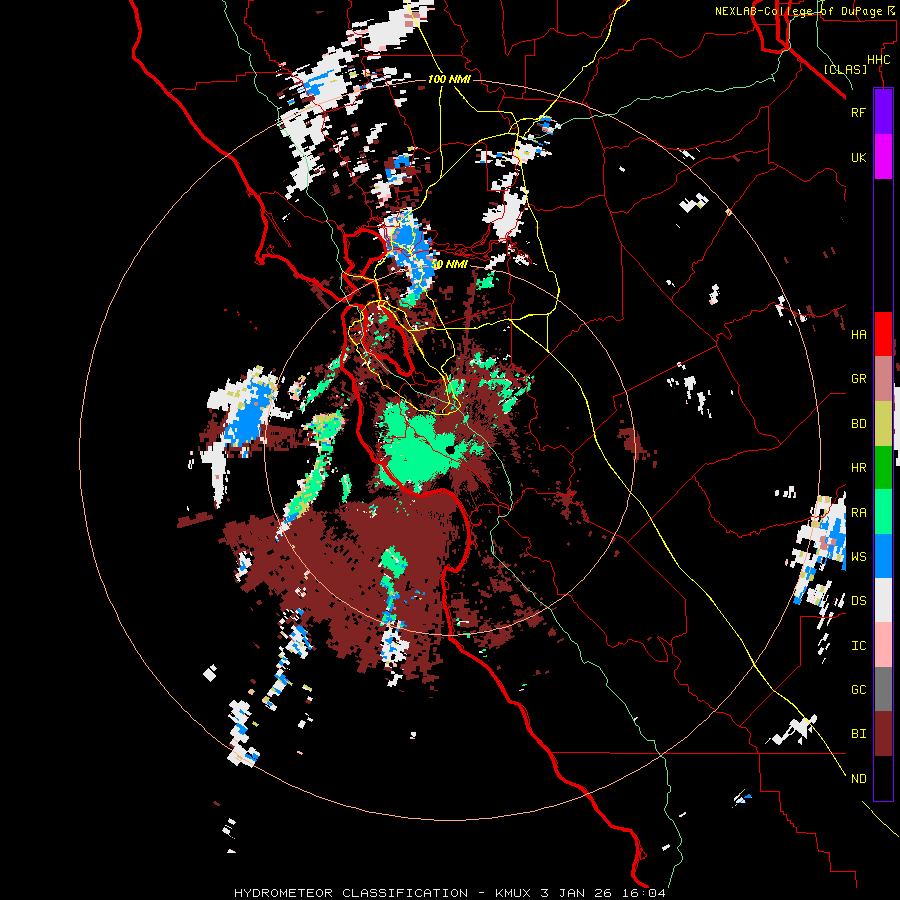Click the black radar site dot at center
Viewport: 900px width, 900px height.
click(451, 449)
